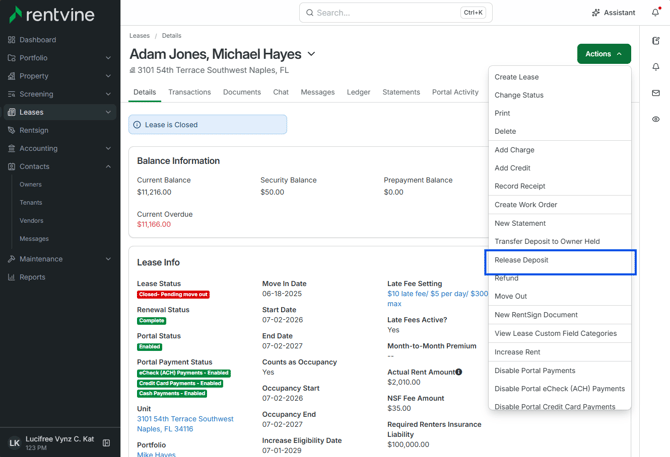
Task: Open the Chat tab
Action: (281, 92)
